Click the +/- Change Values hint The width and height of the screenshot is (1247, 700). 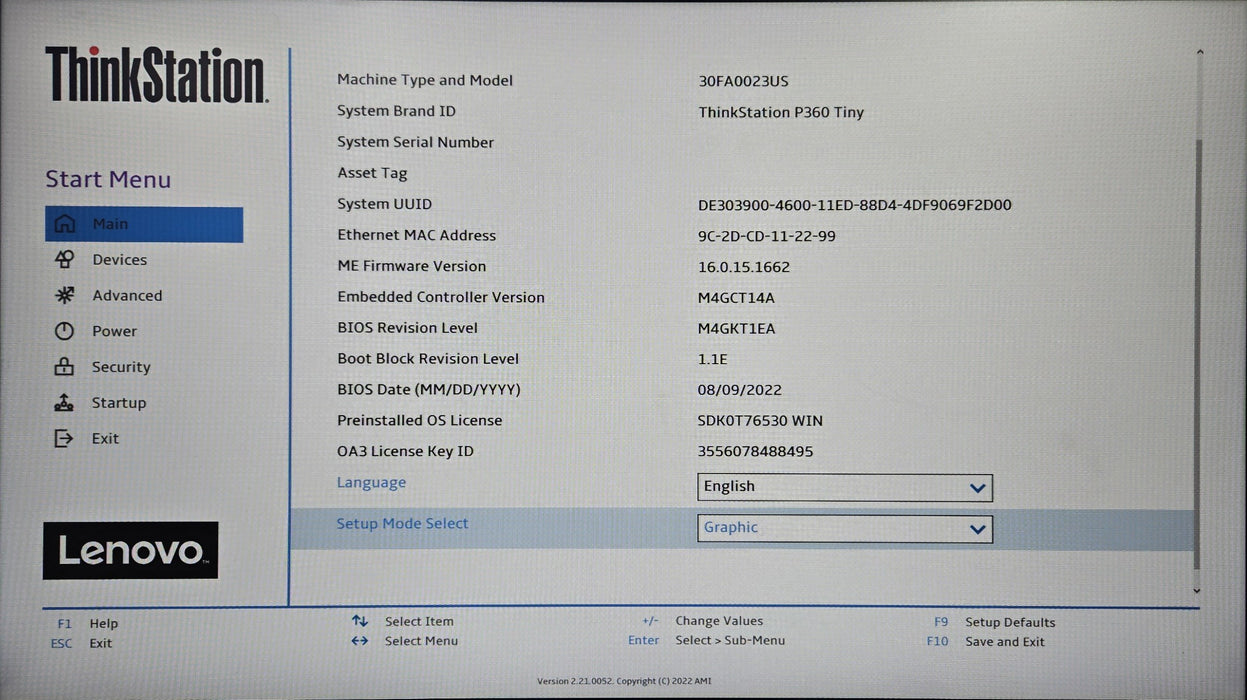tap(702, 621)
